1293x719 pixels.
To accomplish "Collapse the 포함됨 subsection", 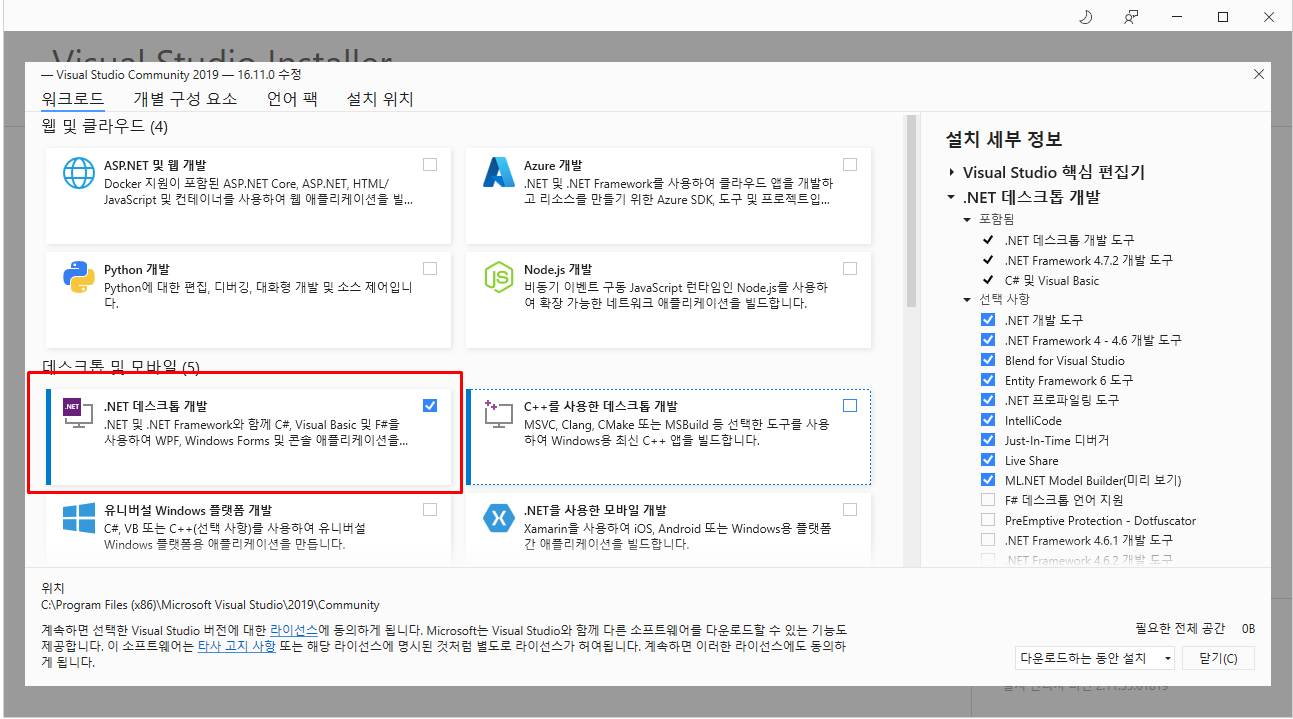I will [967, 219].
